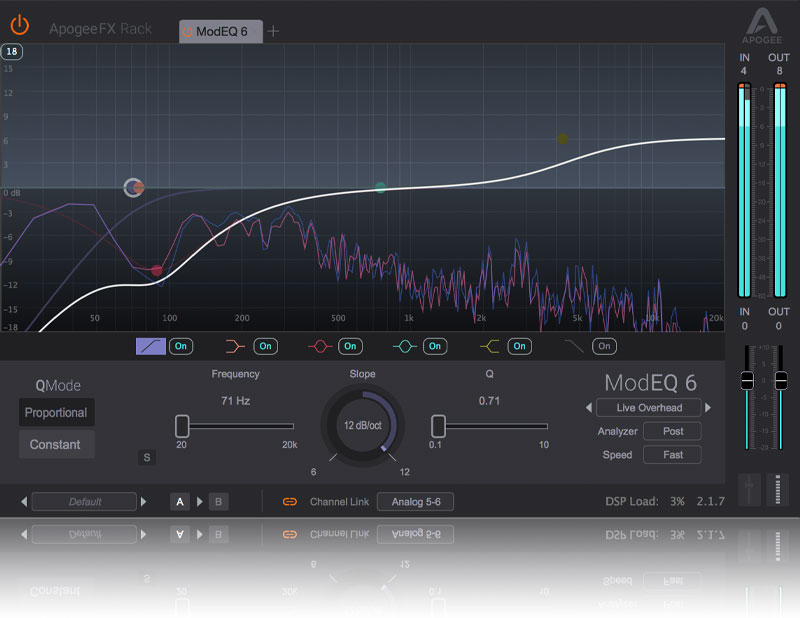Click the yellow high shelf EQ node

click(x=563, y=139)
